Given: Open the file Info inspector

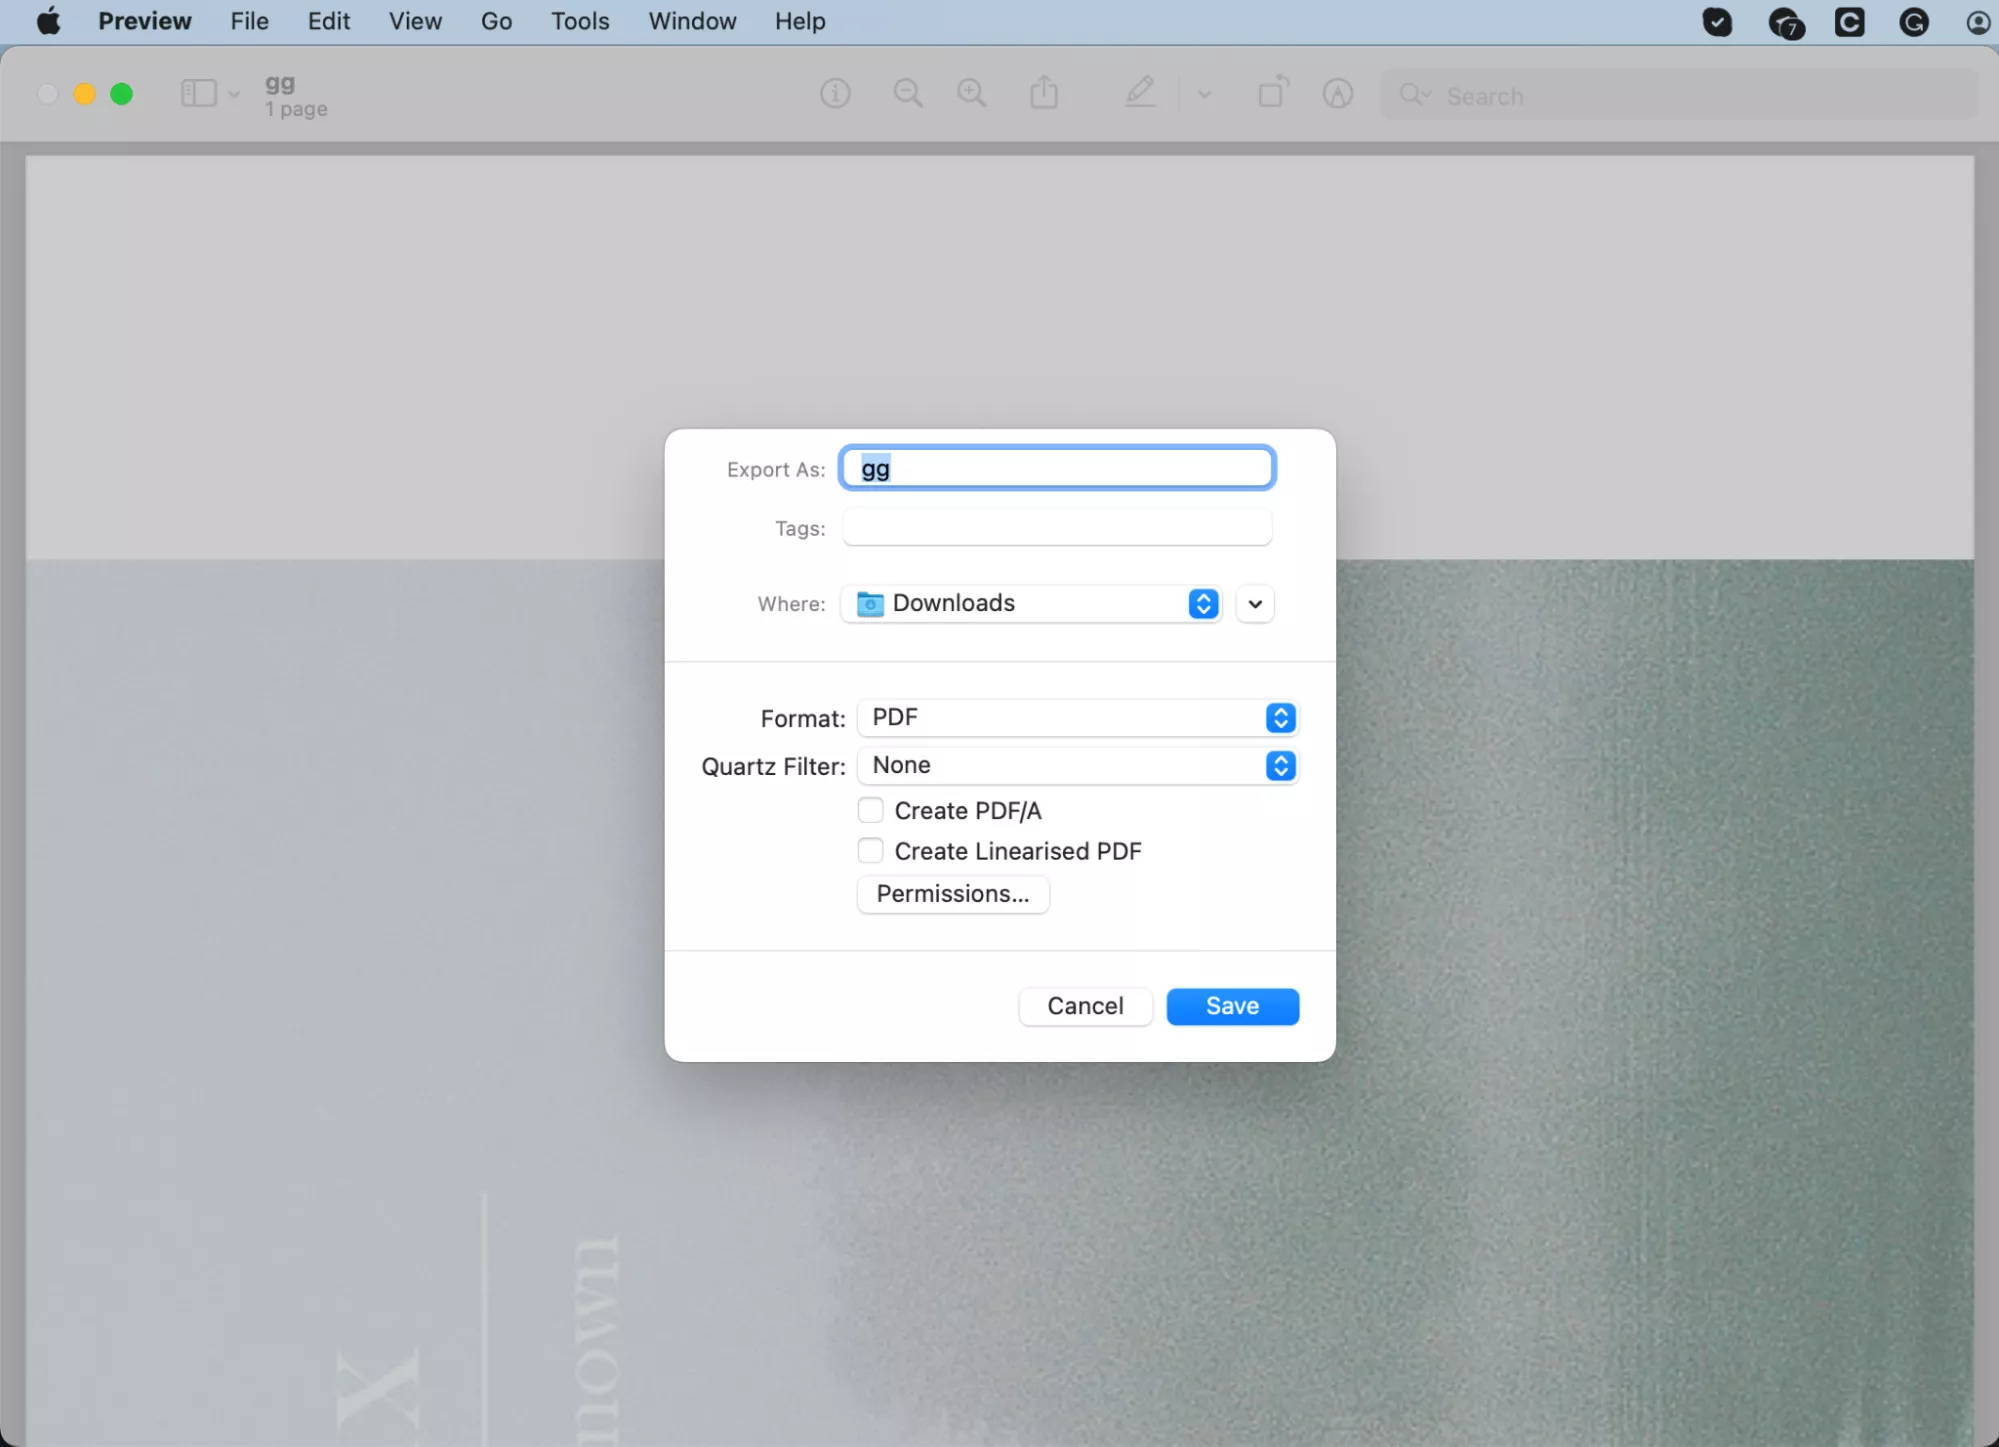Looking at the screenshot, I should pos(834,93).
